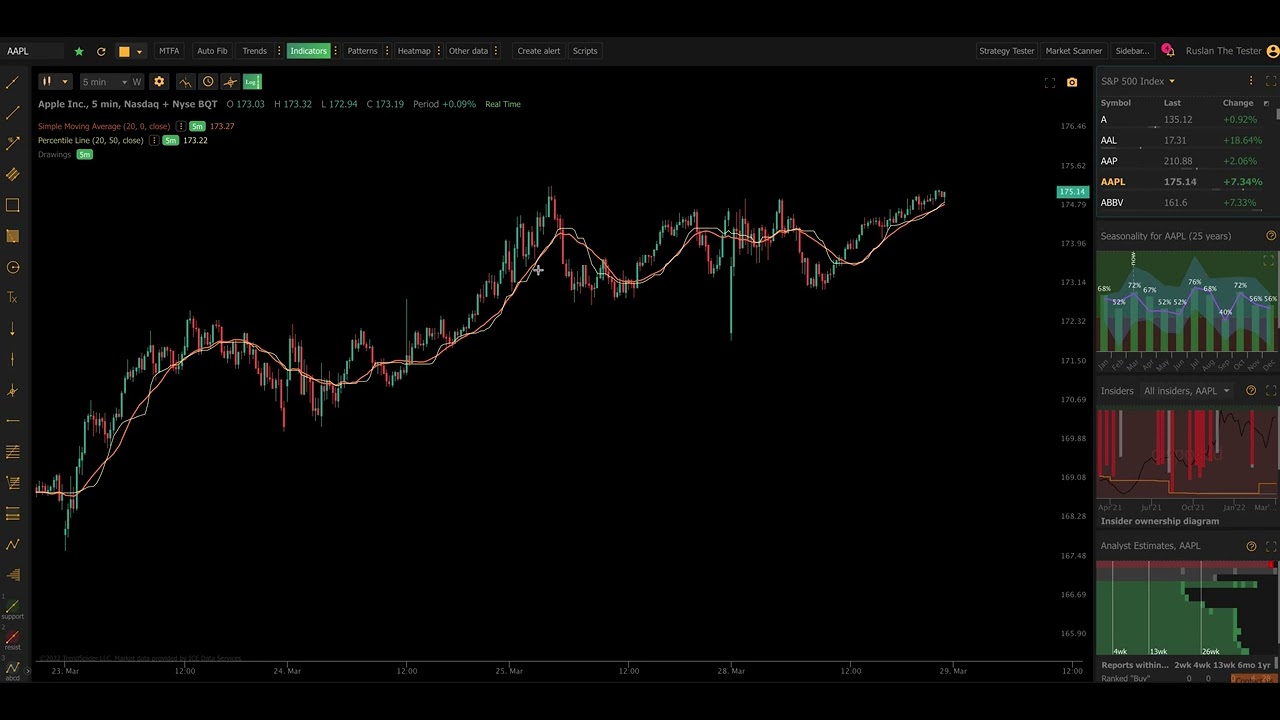Click the zigzag line icon beside the gear
1280x720 pixels.
185,82
